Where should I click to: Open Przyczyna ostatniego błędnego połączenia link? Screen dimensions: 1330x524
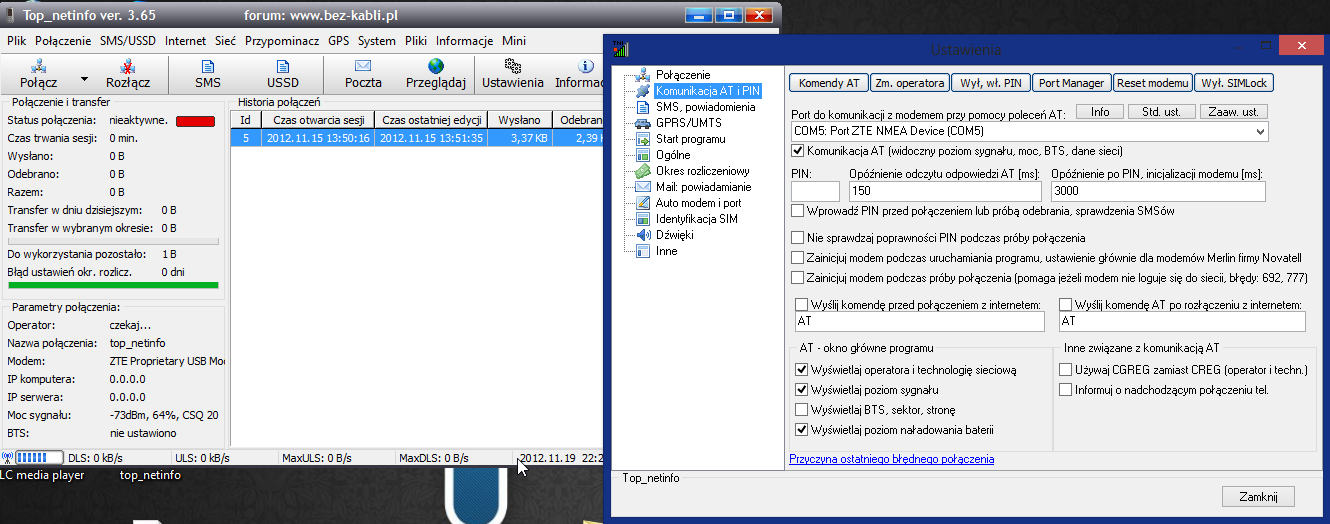point(891,459)
